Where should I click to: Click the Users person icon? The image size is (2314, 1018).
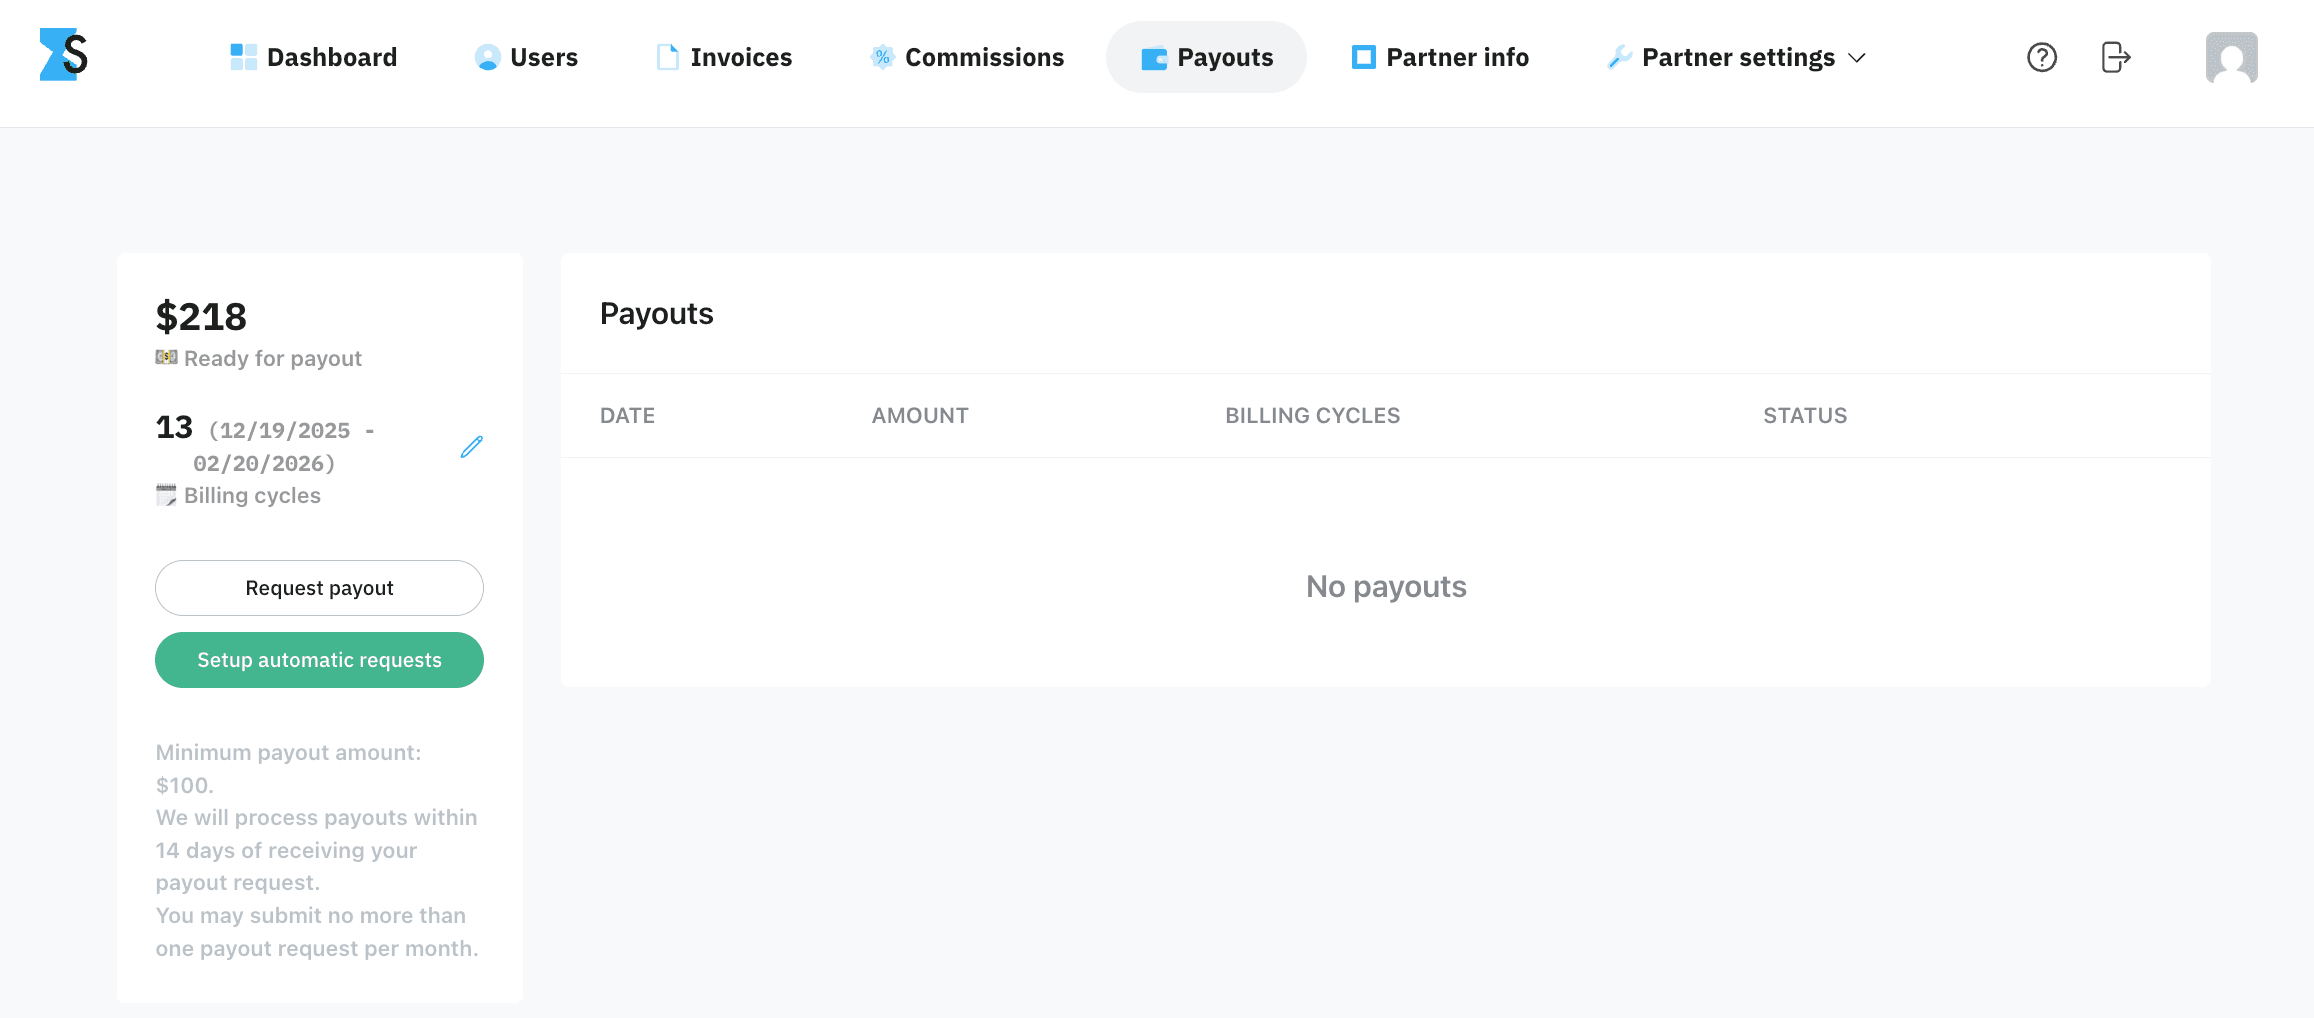[487, 57]
